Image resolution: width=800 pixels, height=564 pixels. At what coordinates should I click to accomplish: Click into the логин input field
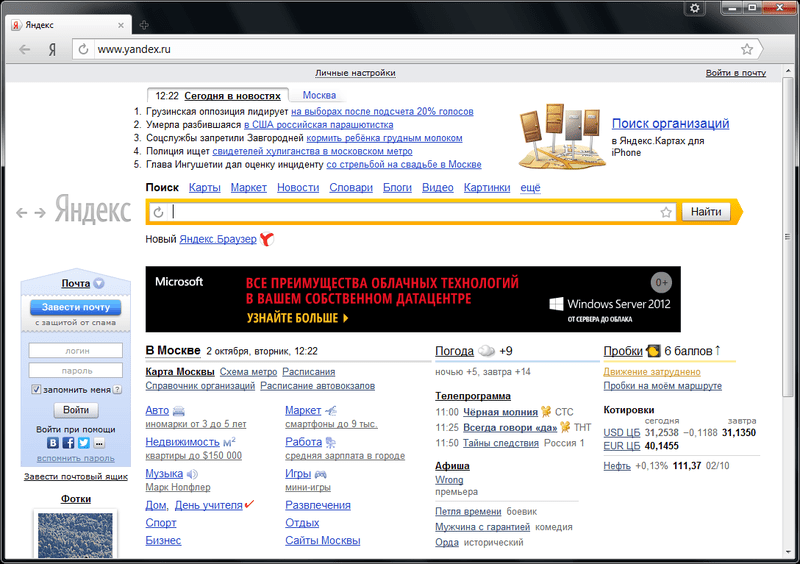[x=75, y=351]
